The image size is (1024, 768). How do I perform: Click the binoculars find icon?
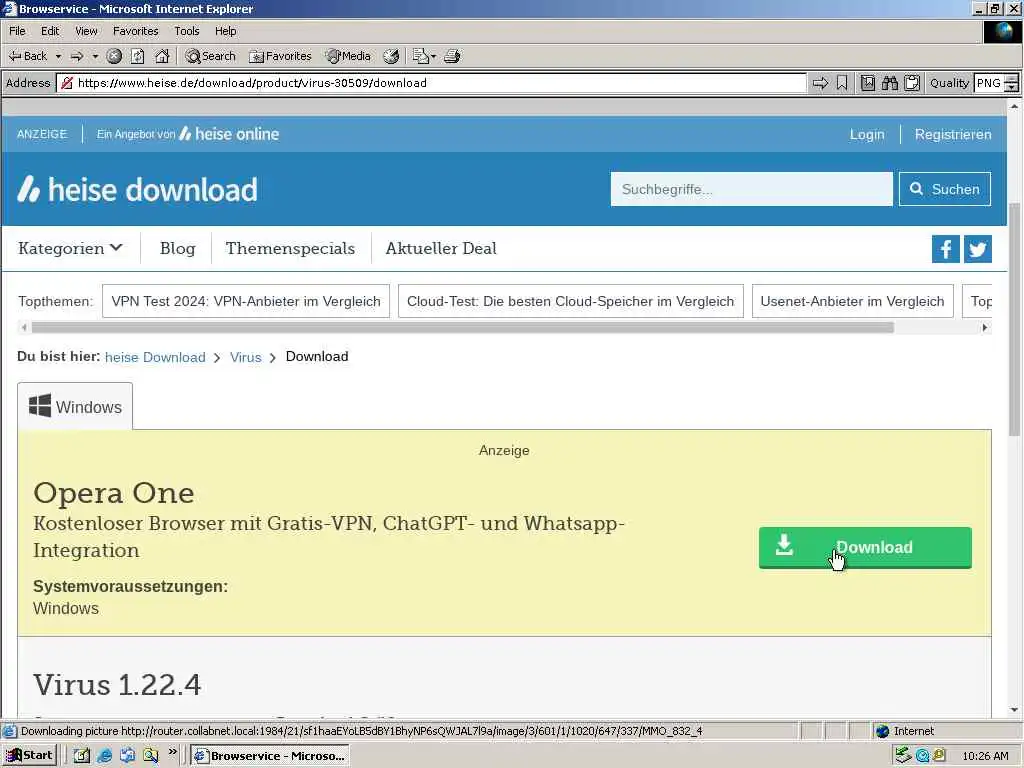pyautogui.click(x=889, y=83)
